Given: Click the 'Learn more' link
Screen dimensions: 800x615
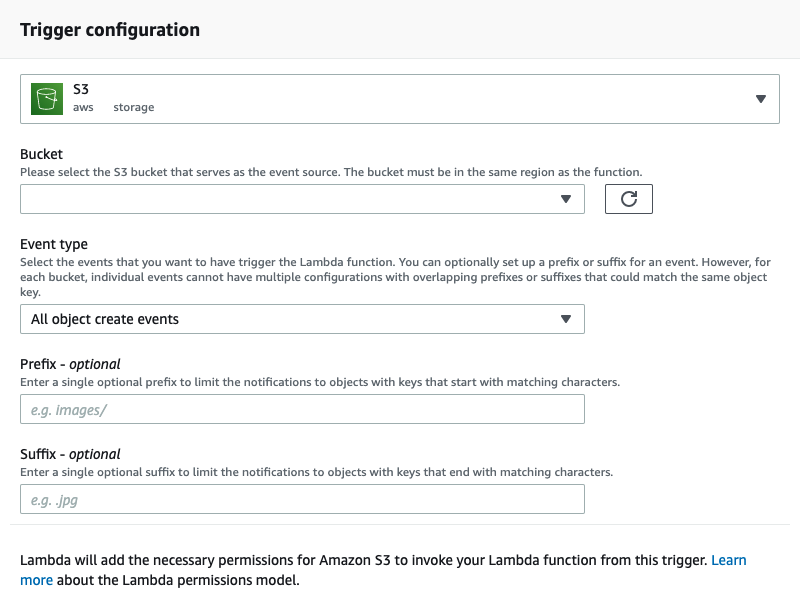Looking at the screenshot, I should [729, 560].
